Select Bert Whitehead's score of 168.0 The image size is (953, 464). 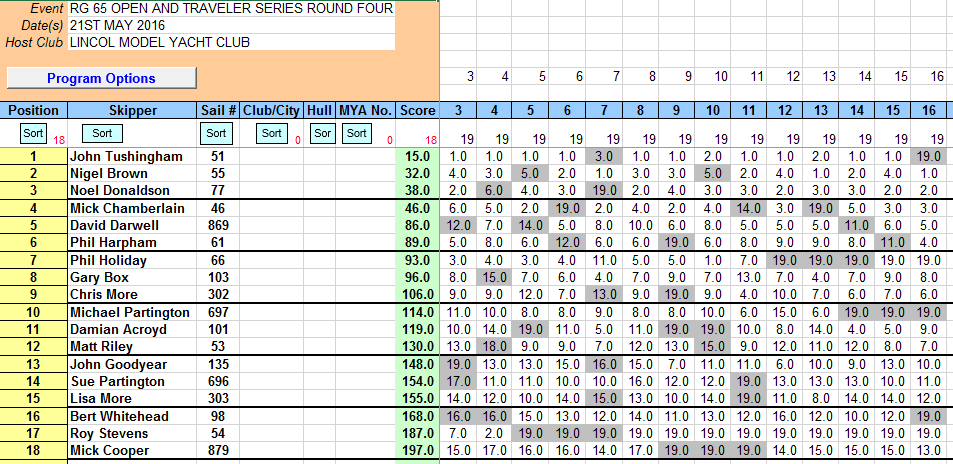tap(418, 416)
